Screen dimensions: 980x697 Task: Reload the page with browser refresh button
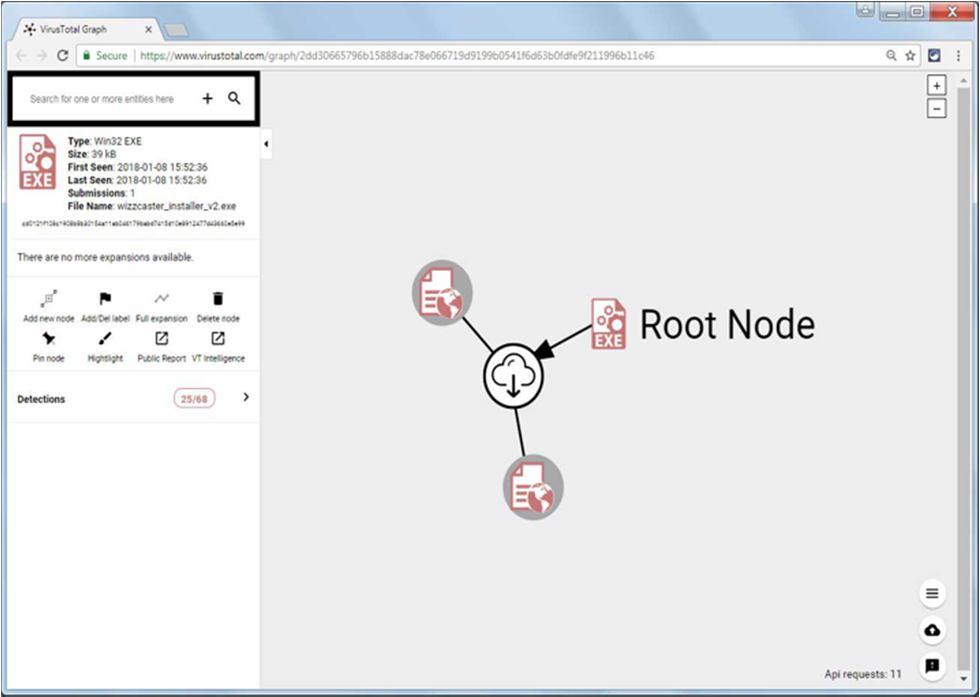(62, 56)
